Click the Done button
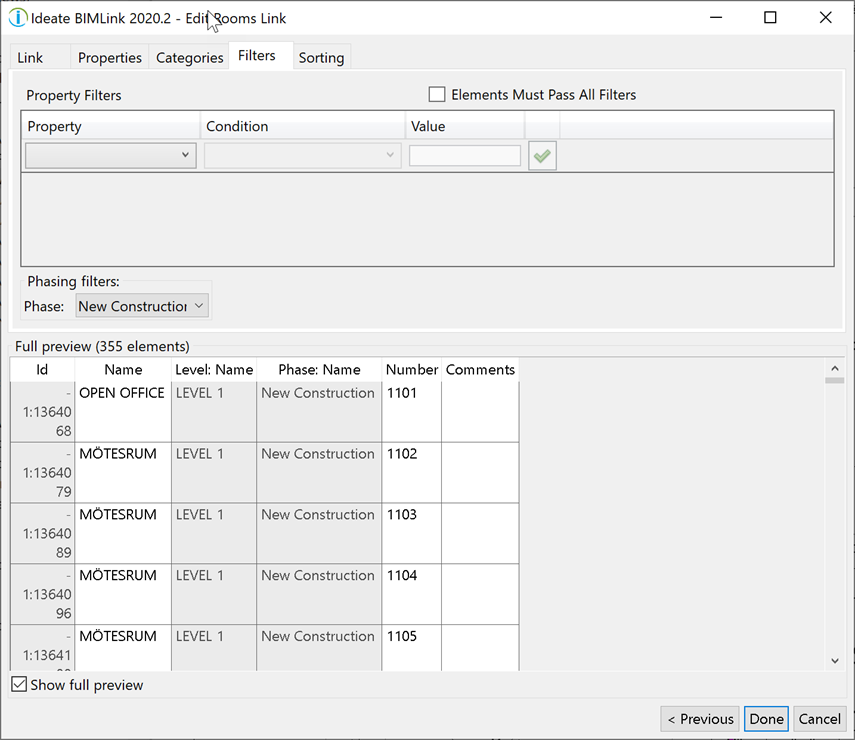The image size is (855, 740). tap(766, 719)
